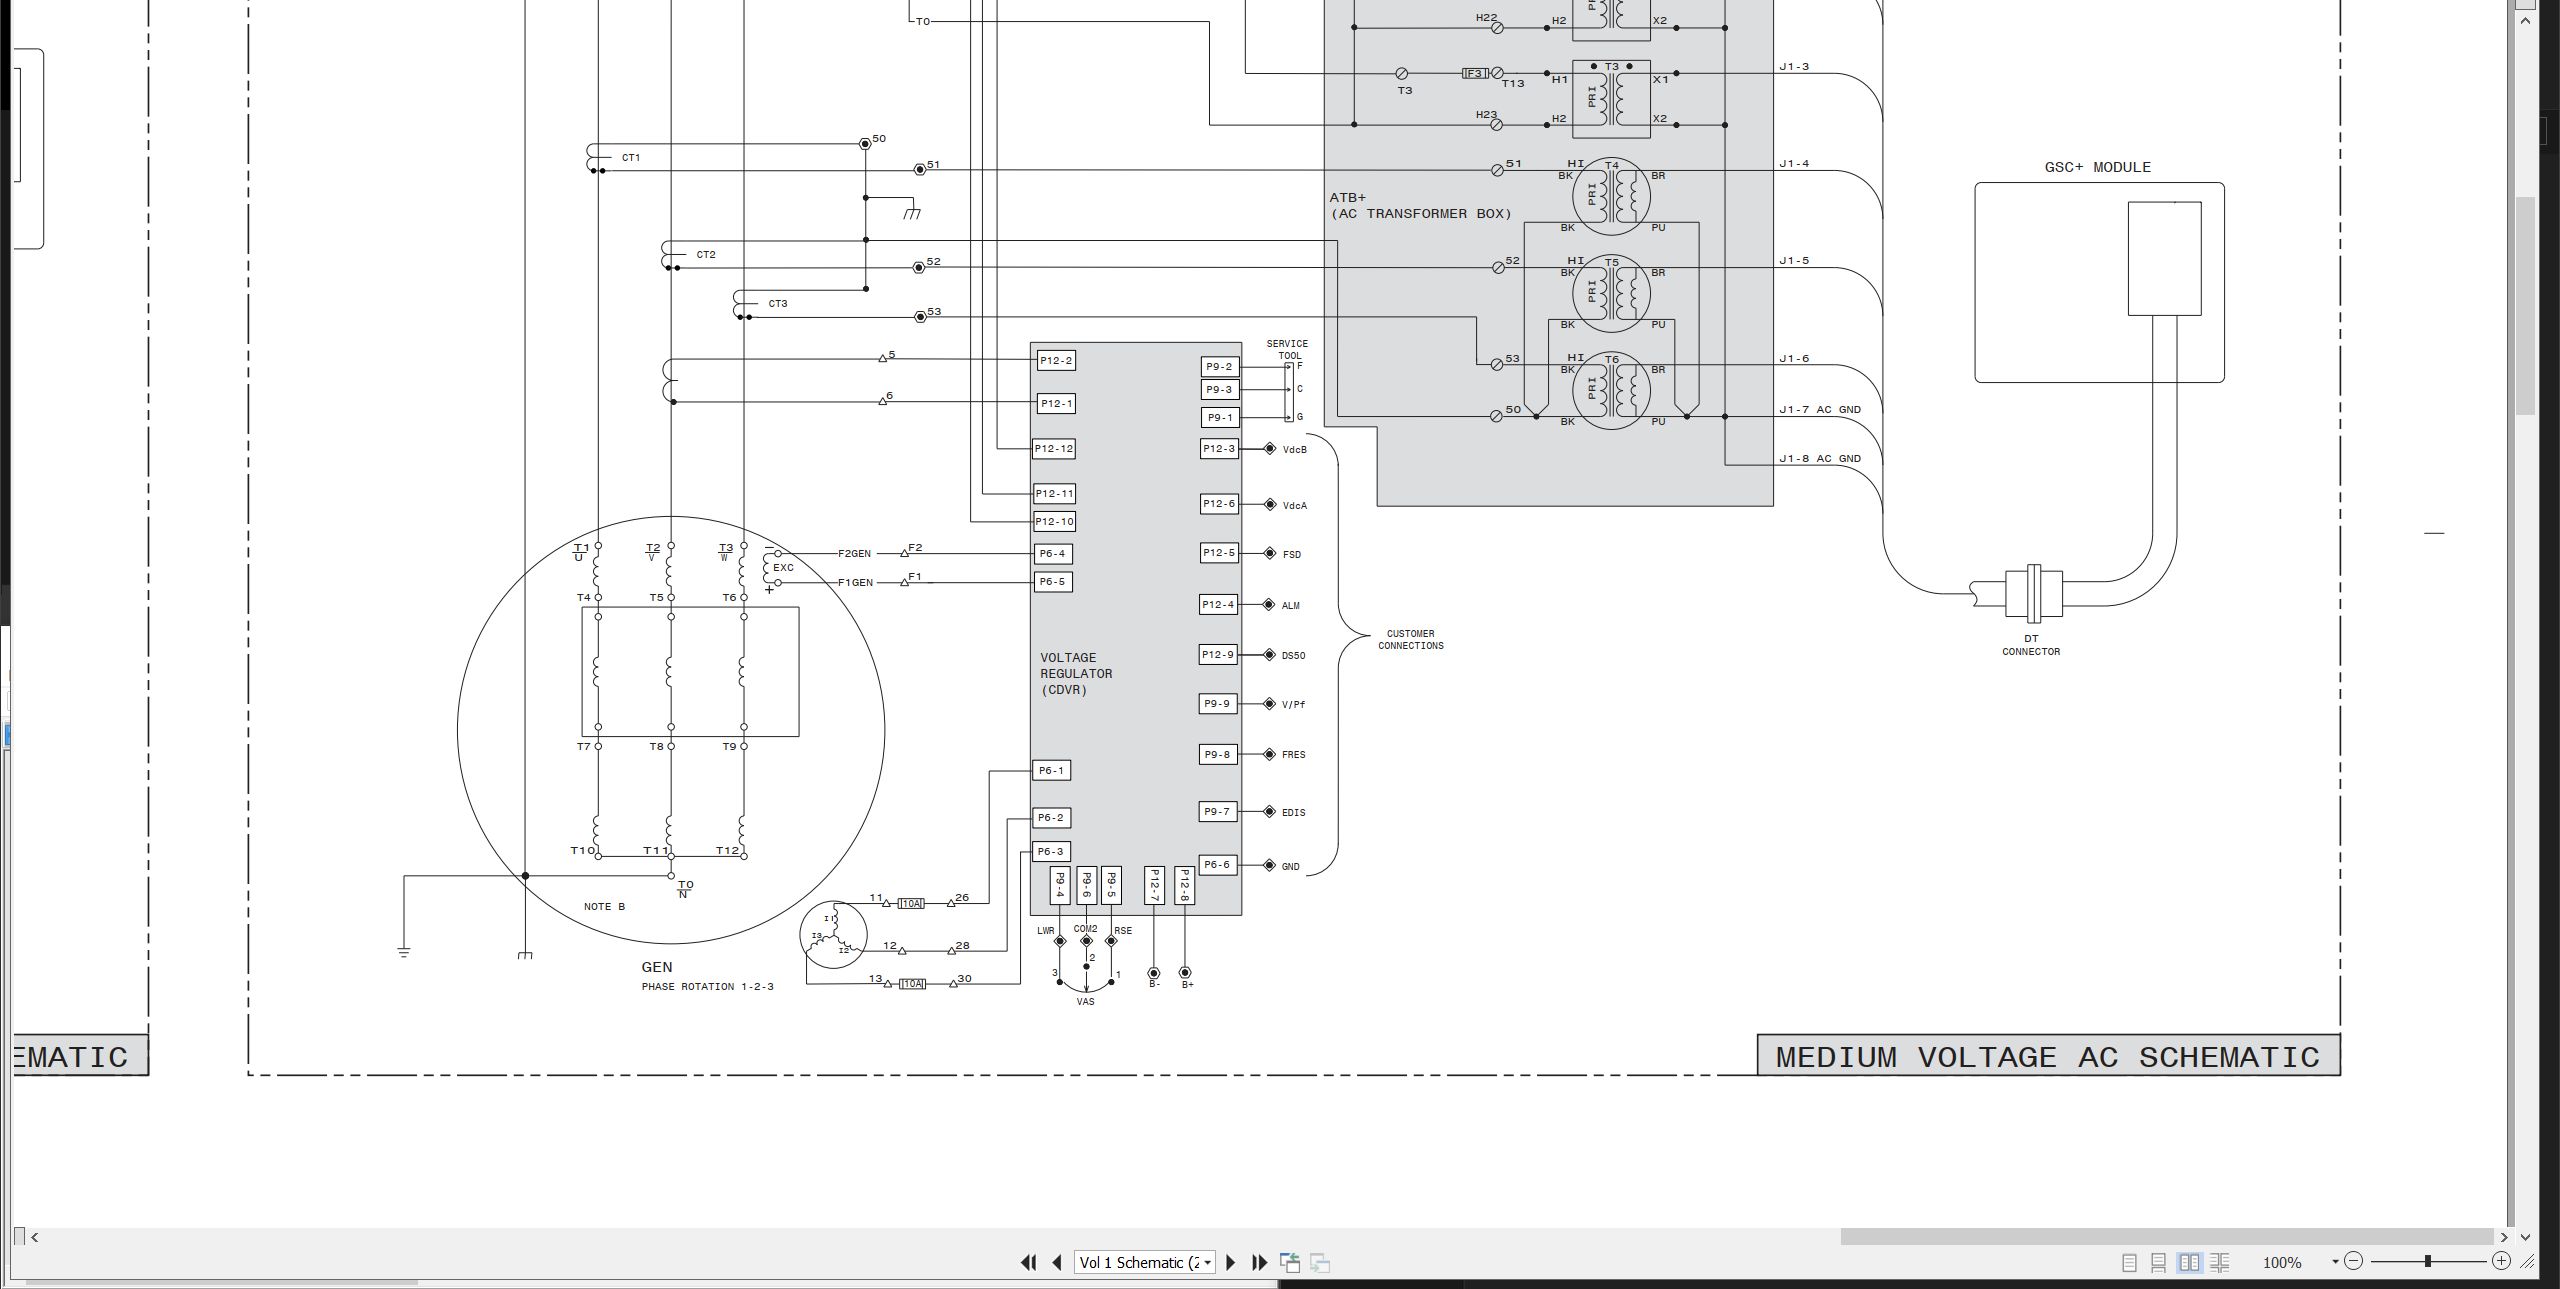2560x1289 pixels.
Task: Click the GSC+ MODULE label
Action: tap(2097, 167)
